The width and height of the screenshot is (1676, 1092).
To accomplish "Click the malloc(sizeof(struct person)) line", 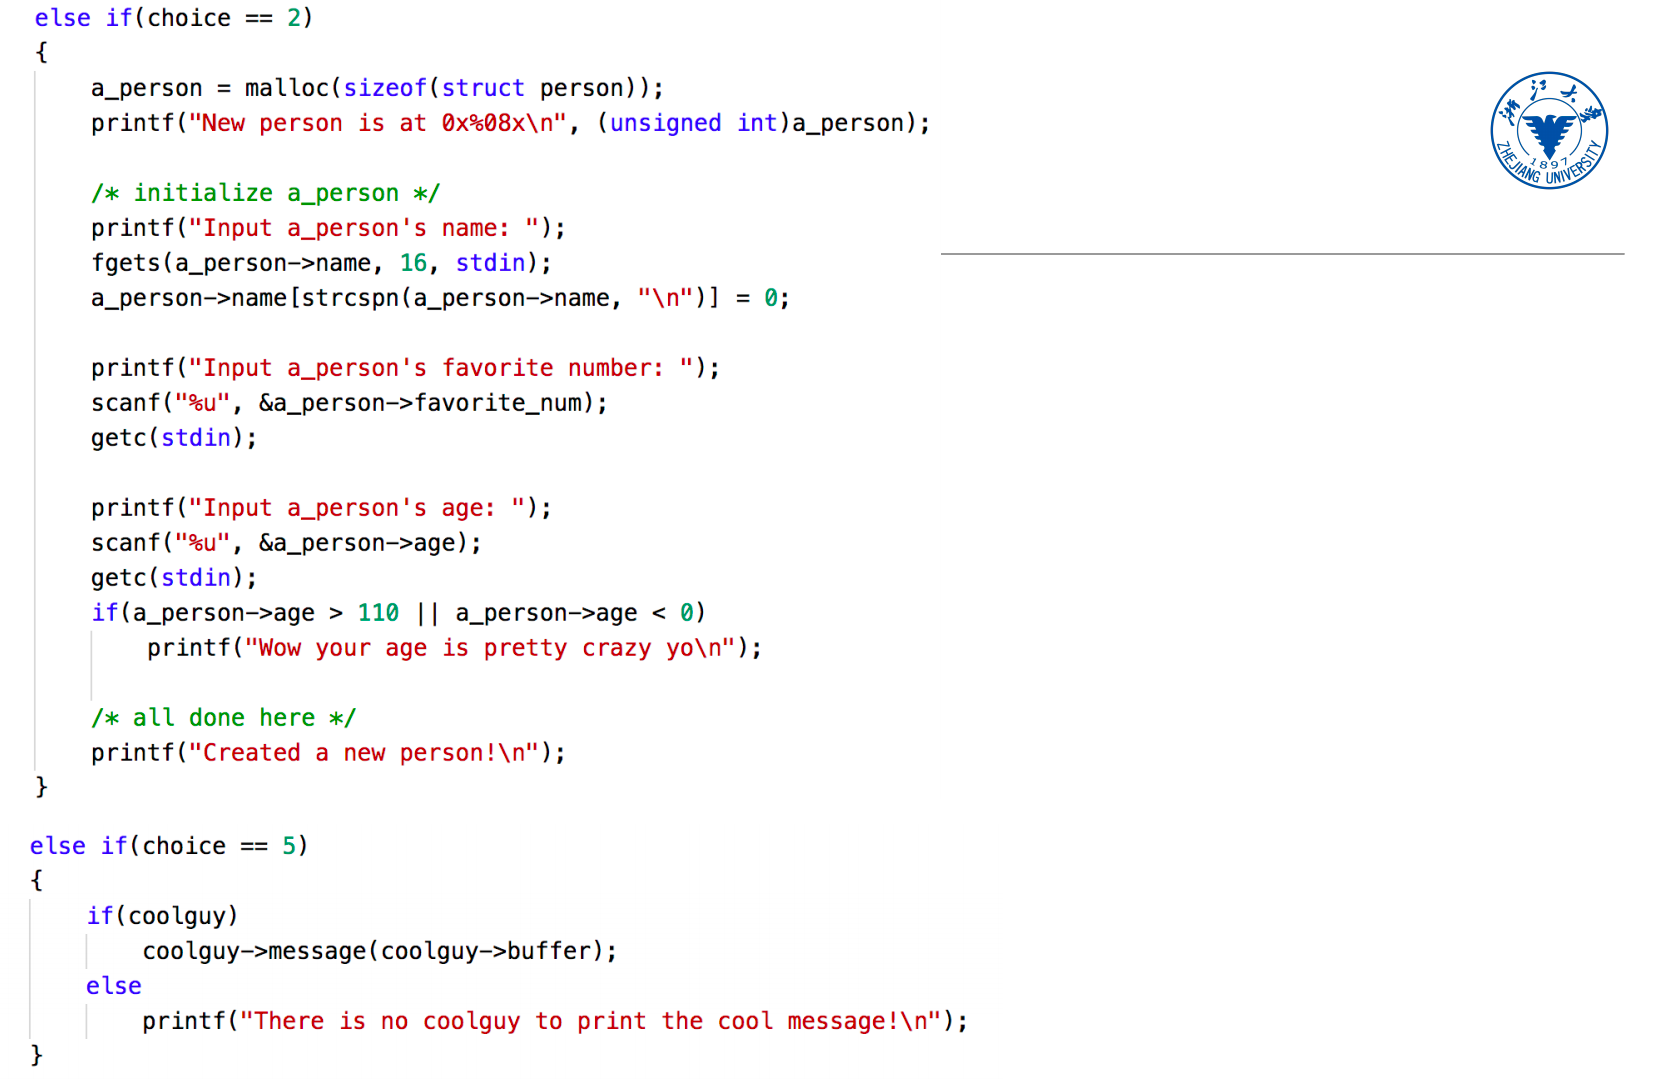I will (377, 88).
